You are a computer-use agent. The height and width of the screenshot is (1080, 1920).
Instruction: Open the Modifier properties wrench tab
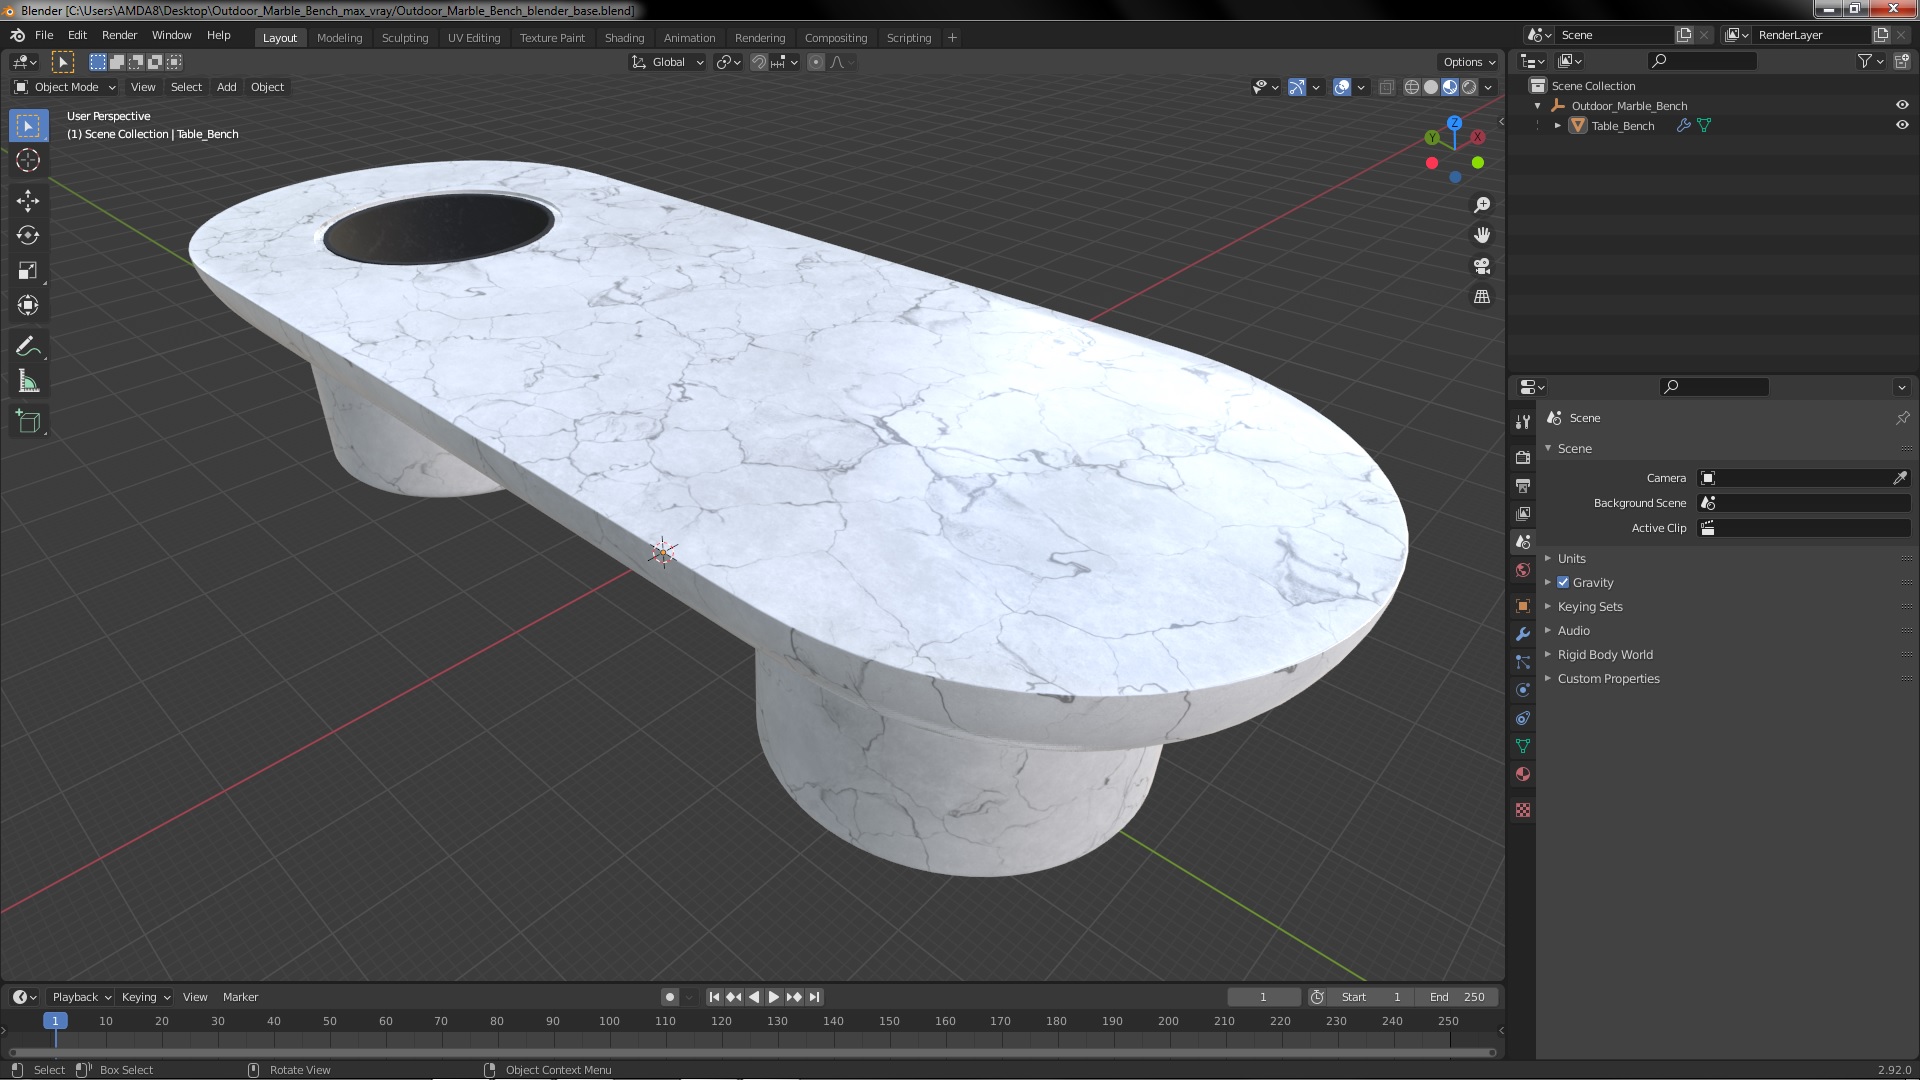tap(1523, 634)
